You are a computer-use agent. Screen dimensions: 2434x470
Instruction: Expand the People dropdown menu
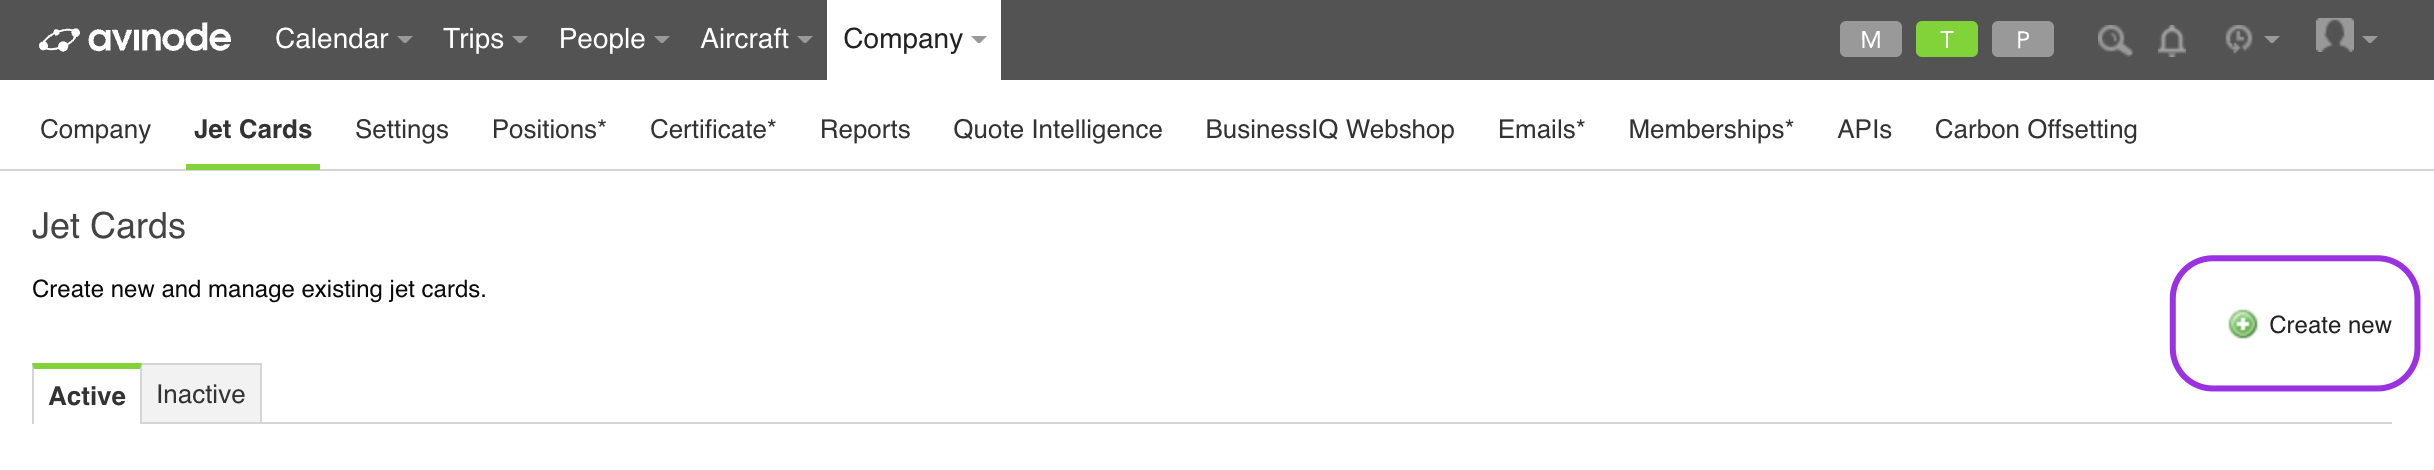(x=614, y=39)
